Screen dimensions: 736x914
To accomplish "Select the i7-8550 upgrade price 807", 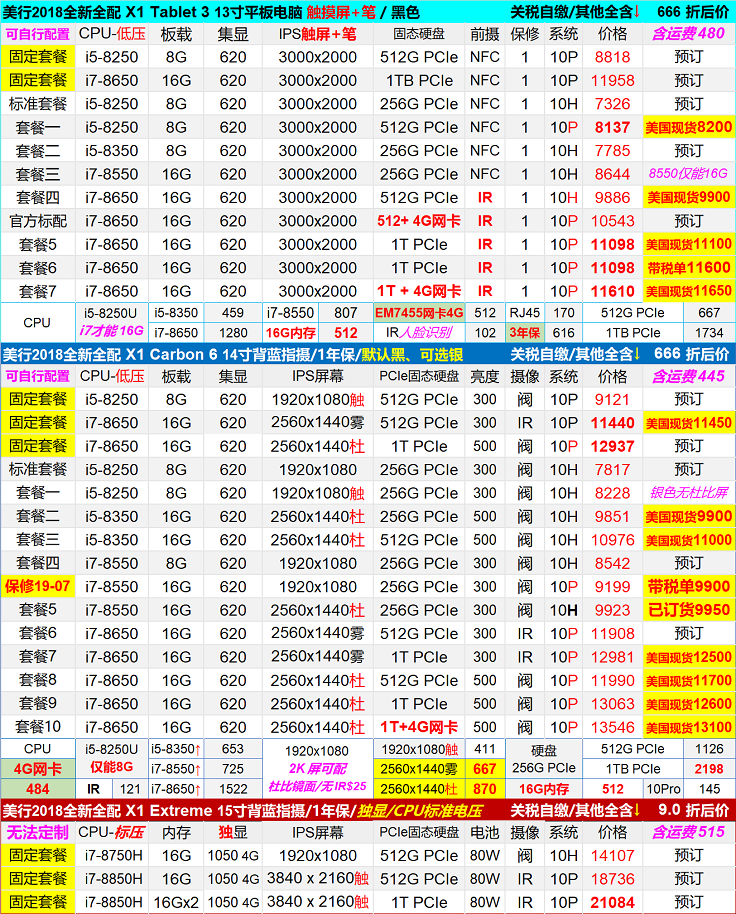I will coord(345,313).
